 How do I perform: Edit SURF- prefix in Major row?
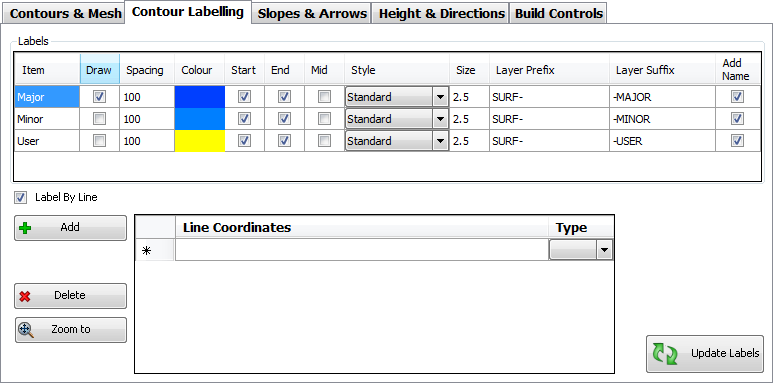[549, 97]
